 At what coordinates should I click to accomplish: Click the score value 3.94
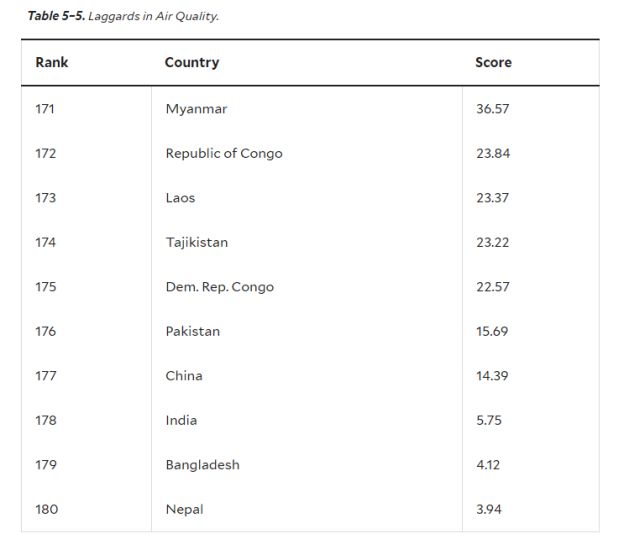[489, 509]
